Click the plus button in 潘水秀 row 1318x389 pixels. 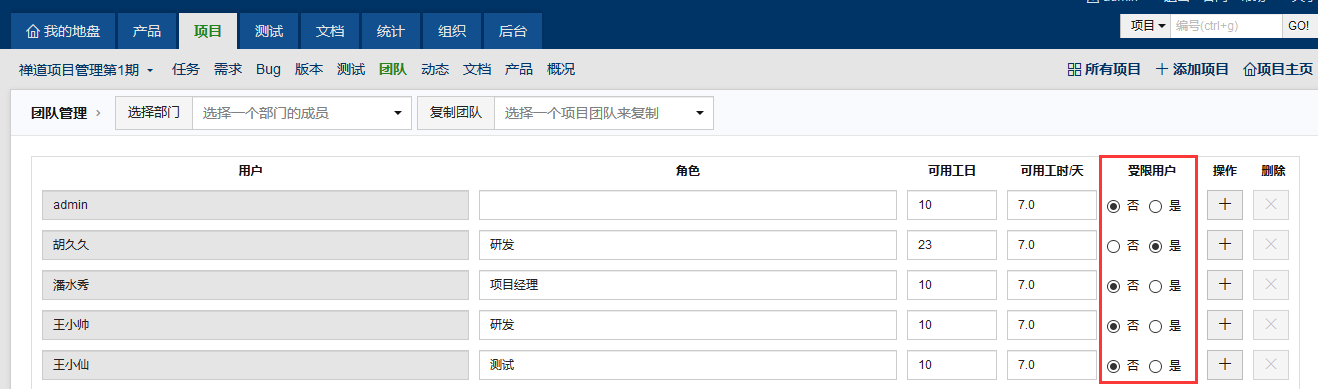pos(1225,285)
